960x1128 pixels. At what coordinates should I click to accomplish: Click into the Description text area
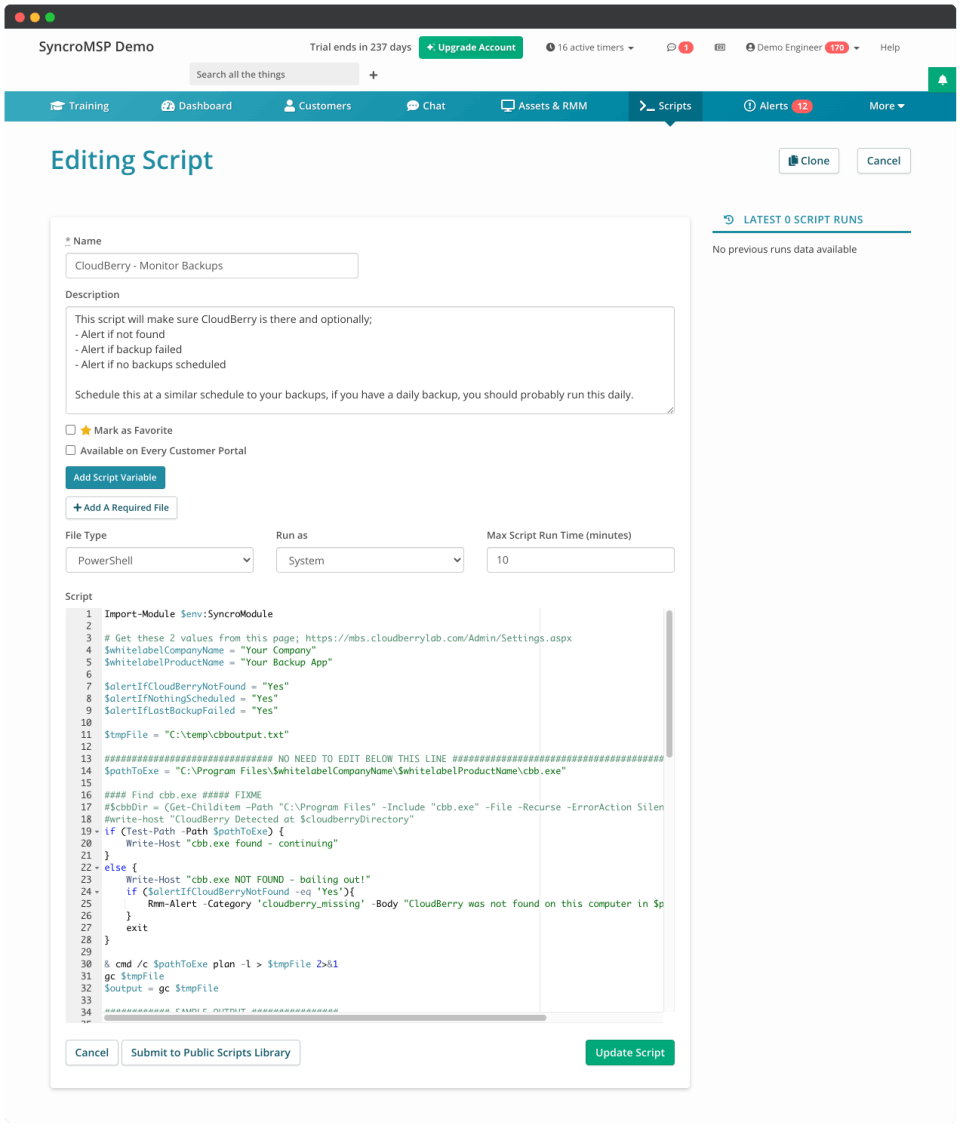pyautogui.click(x=370, y=360)
